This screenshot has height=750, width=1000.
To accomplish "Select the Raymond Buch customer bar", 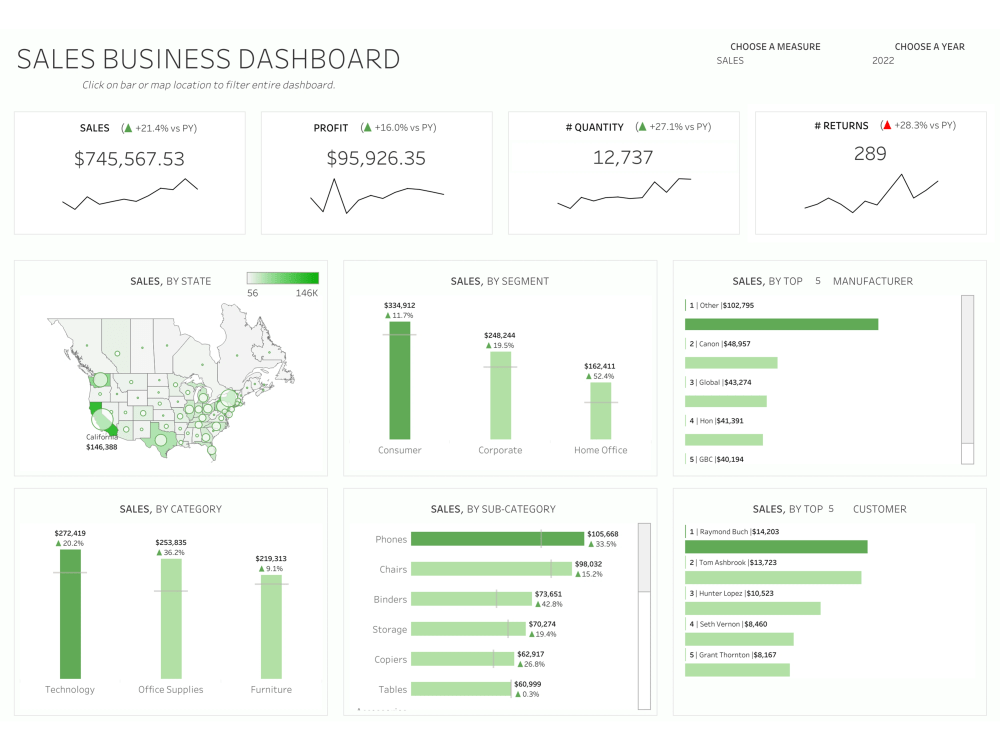I will (x=775, y=546).
